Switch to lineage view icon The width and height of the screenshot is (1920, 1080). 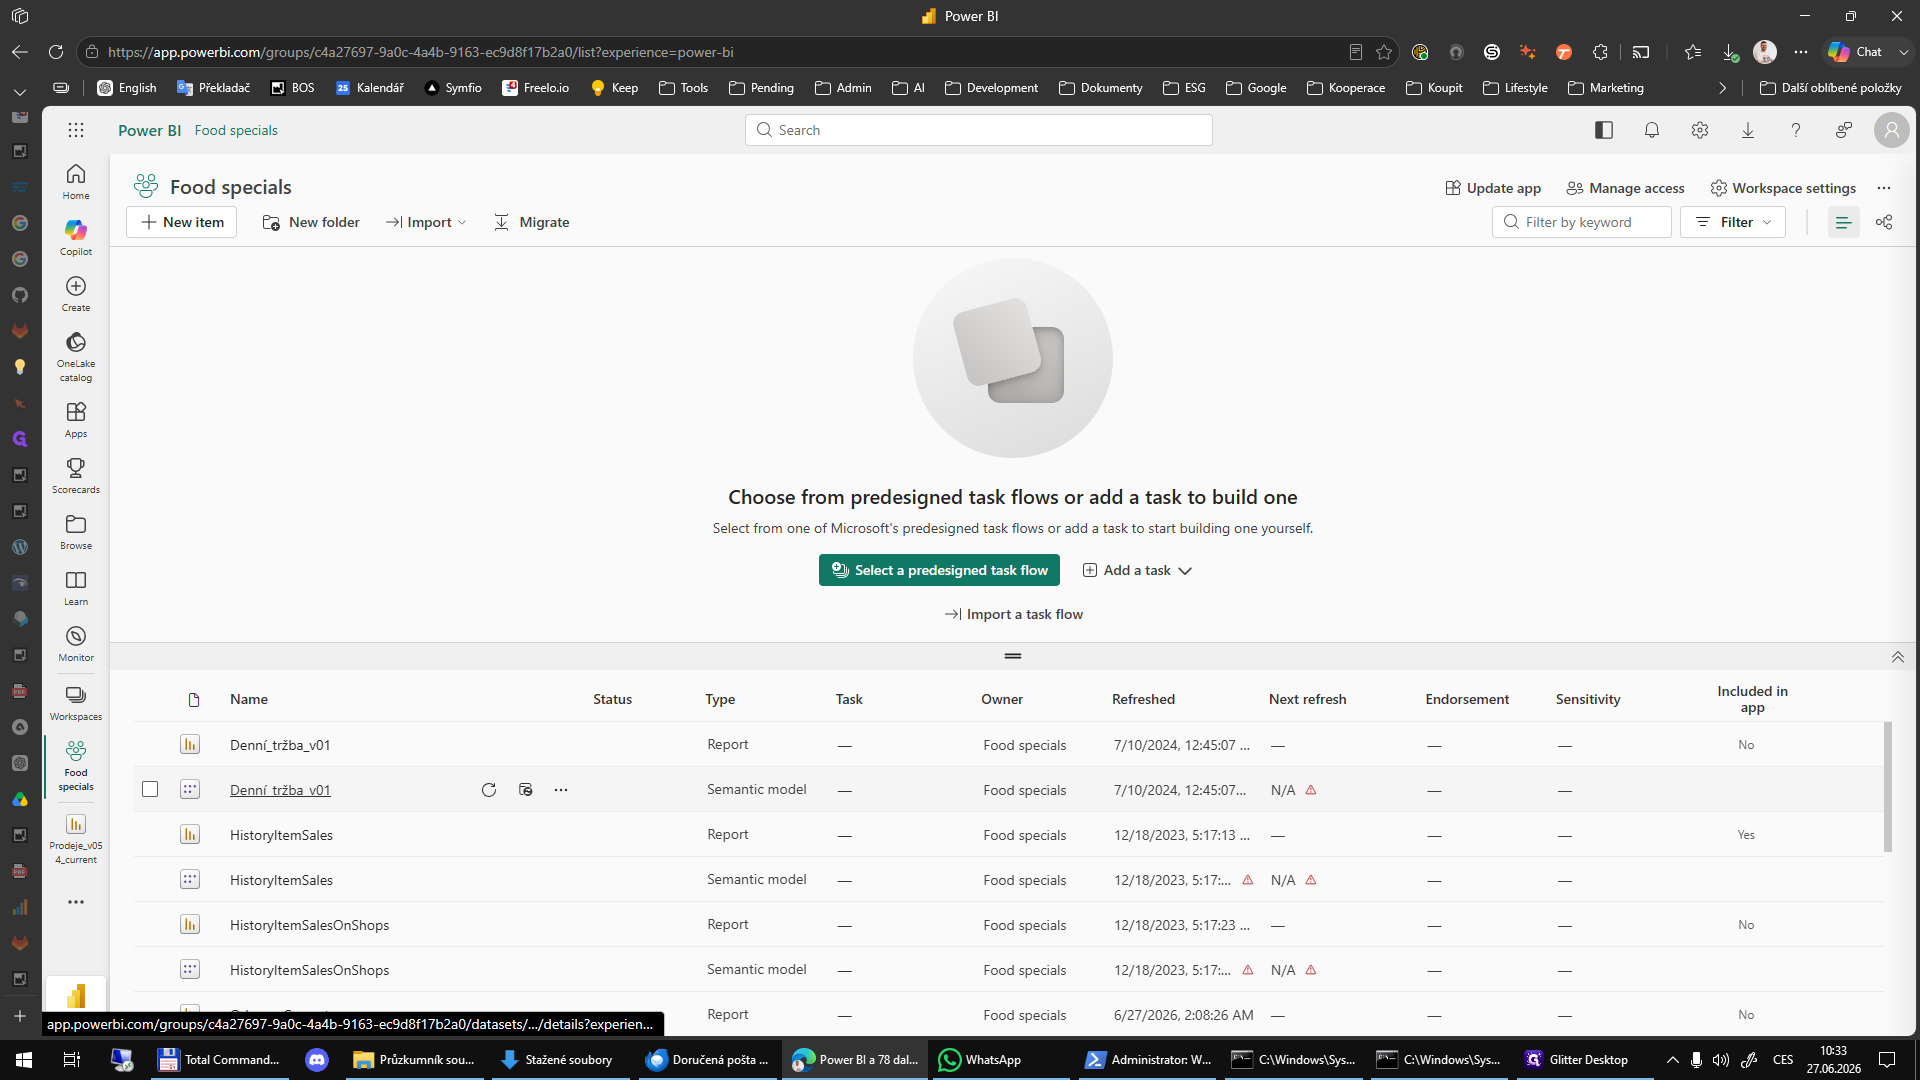(x=1884, y=222)
